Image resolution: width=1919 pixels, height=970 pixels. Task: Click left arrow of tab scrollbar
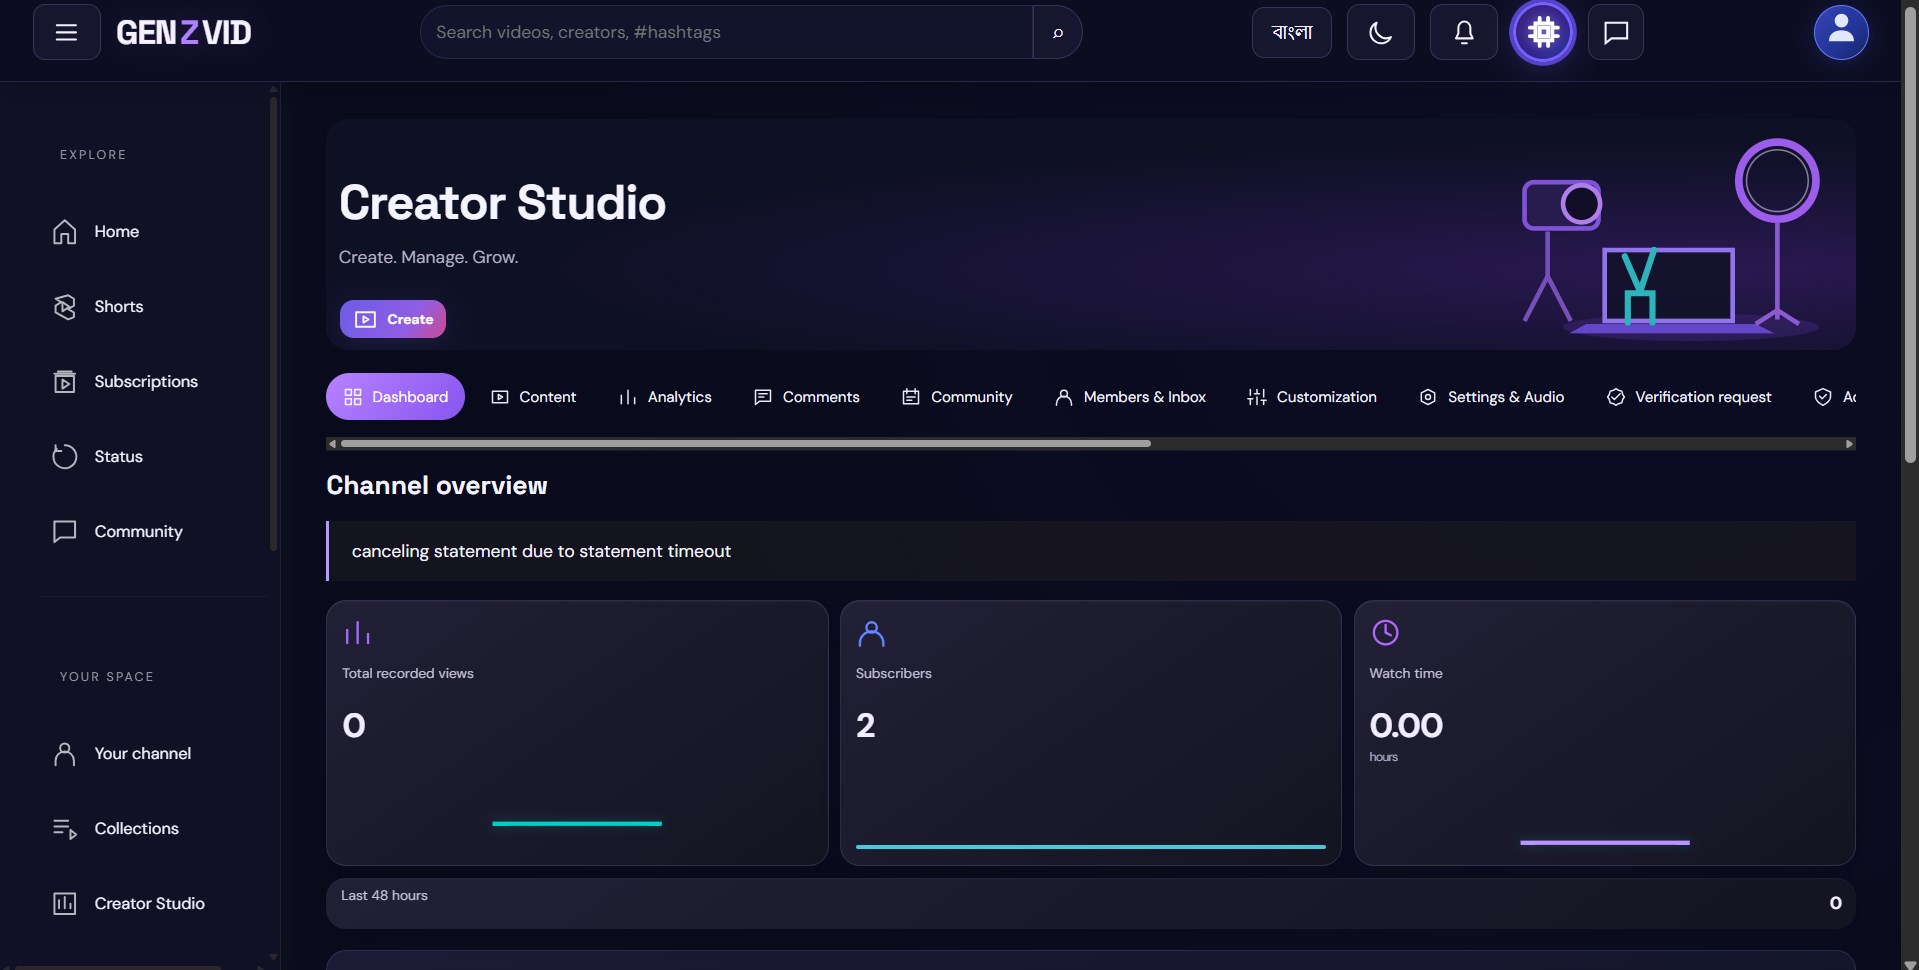coord(332,444)
